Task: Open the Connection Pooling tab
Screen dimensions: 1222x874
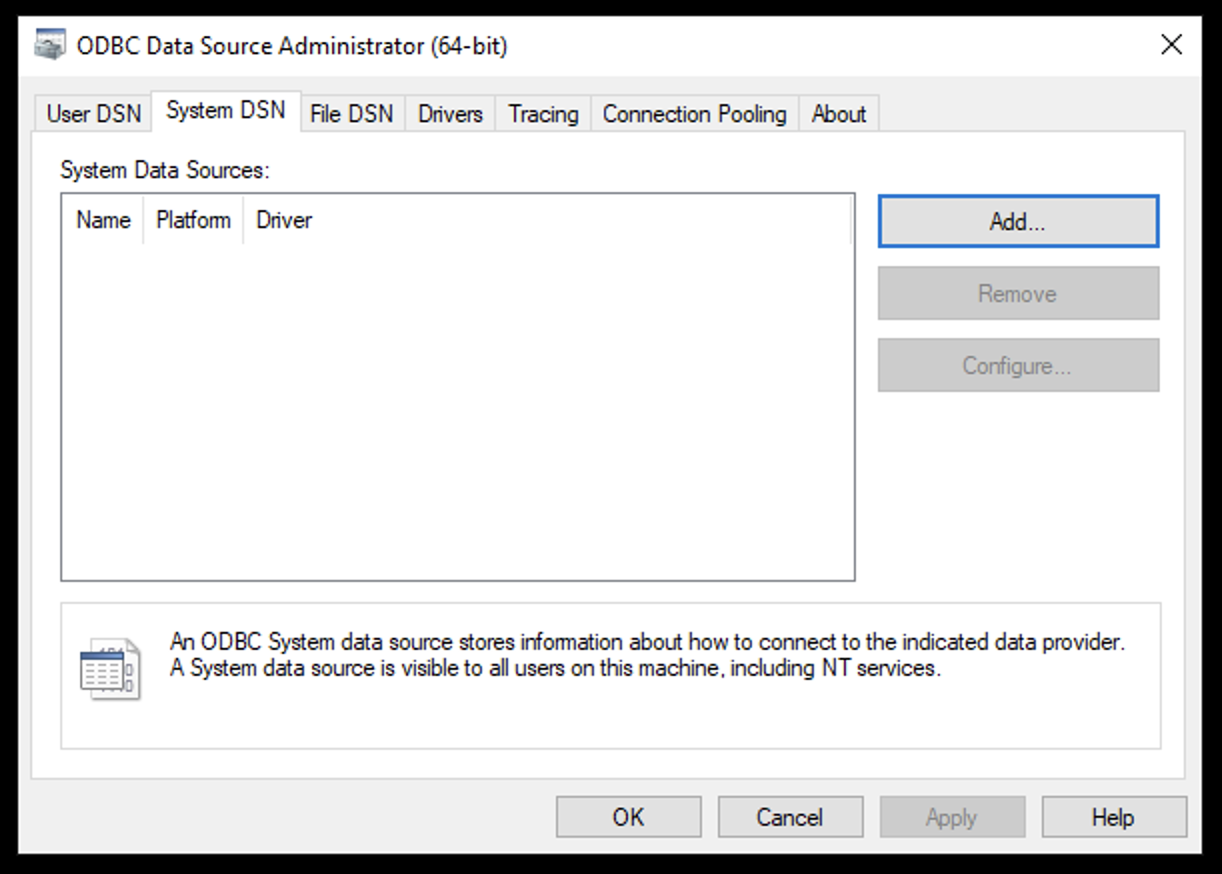Action: [693, 114]
